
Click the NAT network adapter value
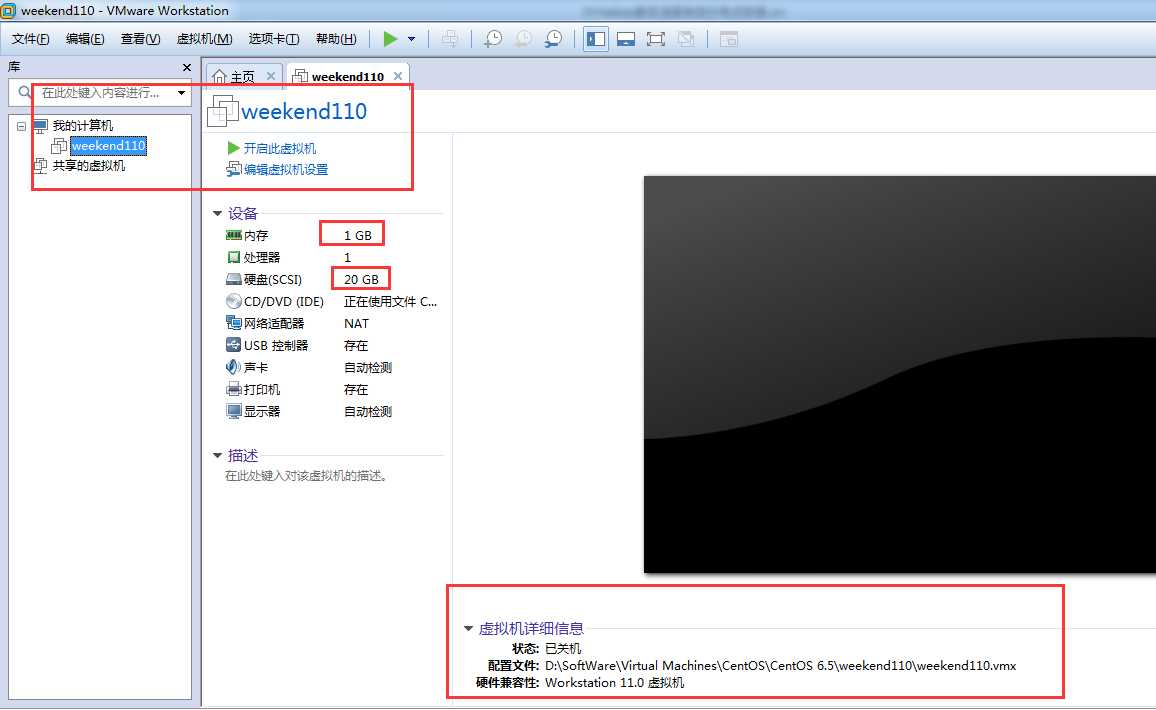[x=356, y=324]
